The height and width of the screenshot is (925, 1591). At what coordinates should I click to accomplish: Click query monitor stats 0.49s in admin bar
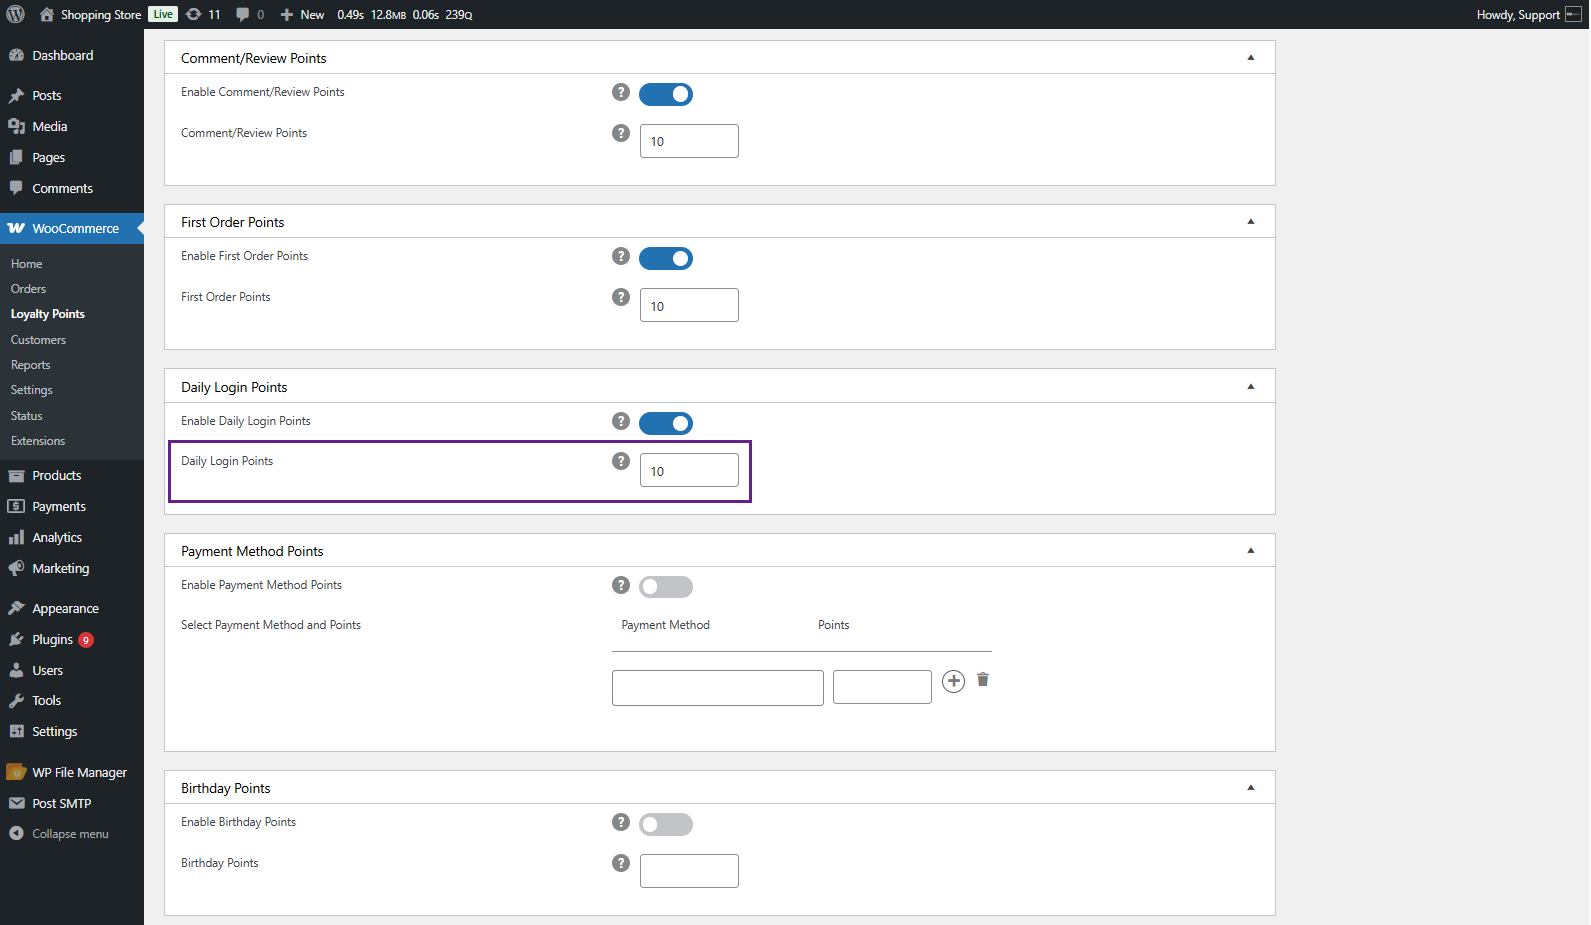tap(350, 15)
